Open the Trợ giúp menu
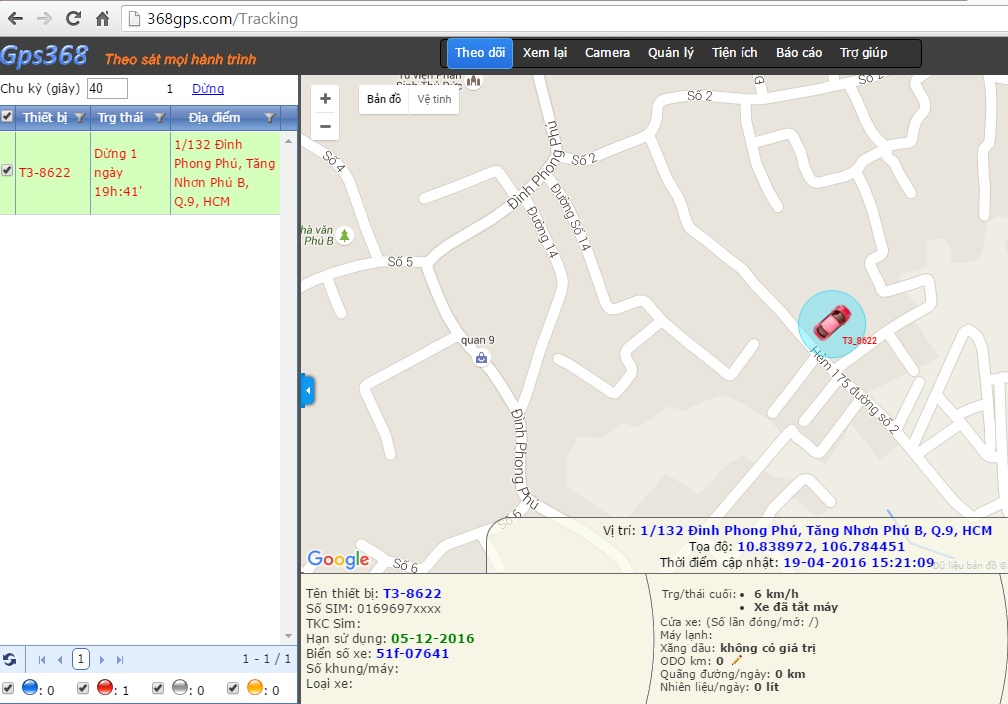The height and width of the screenshot is (704, 1008). click(x=863, y=53)
